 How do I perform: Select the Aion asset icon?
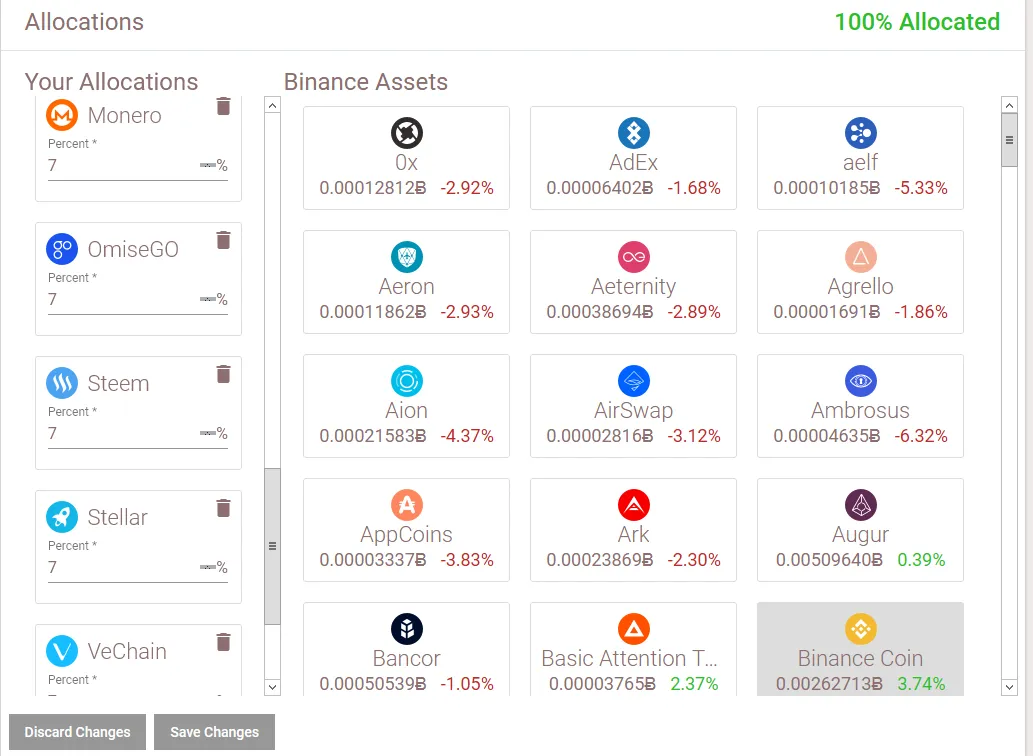[x=406, y=381]
